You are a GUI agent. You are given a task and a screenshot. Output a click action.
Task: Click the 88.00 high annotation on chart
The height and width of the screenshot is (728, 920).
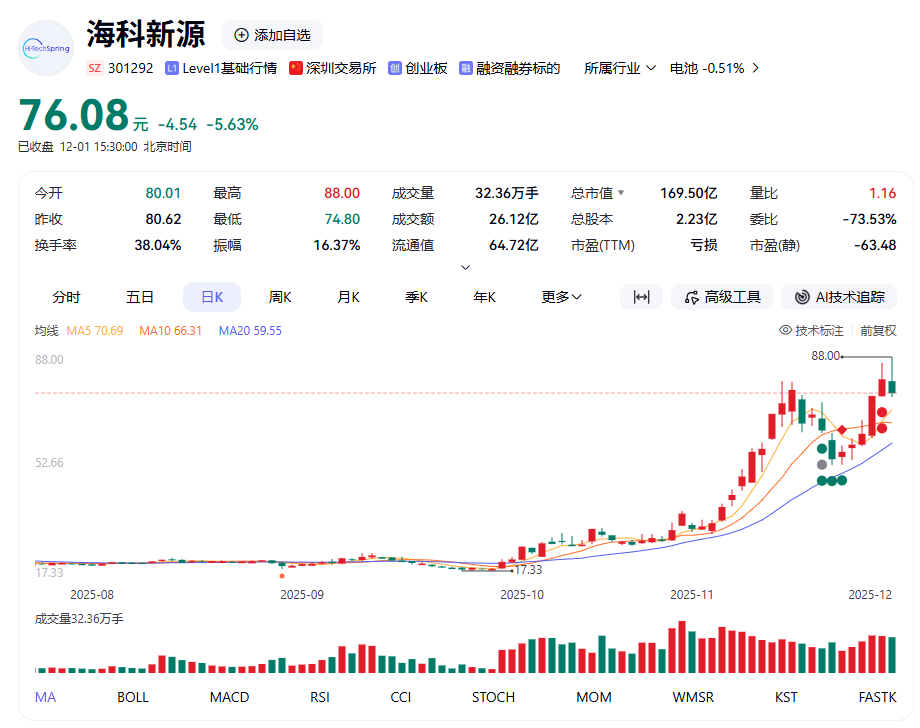(826, 355)
